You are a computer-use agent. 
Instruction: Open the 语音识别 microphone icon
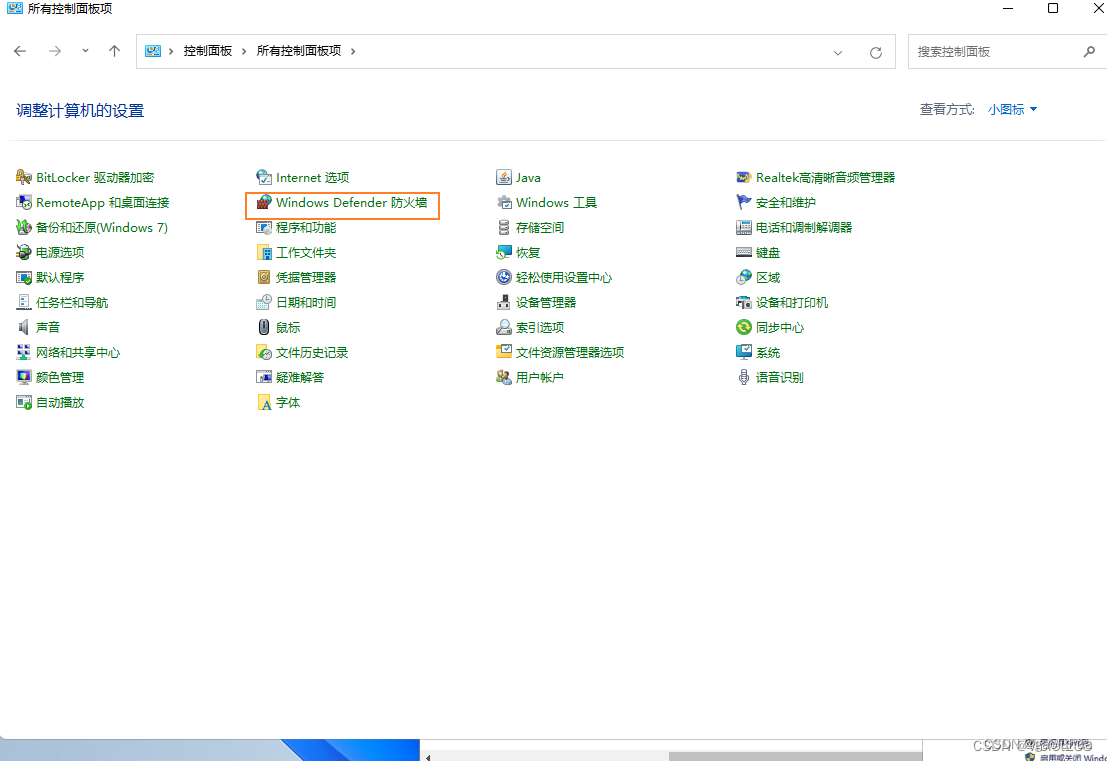[x=743, y=377]
